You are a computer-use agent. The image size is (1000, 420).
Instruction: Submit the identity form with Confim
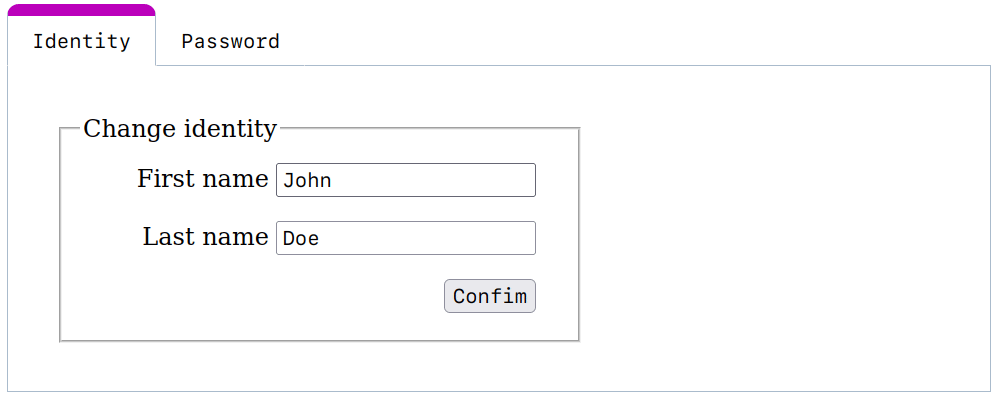tap(490, 296)
